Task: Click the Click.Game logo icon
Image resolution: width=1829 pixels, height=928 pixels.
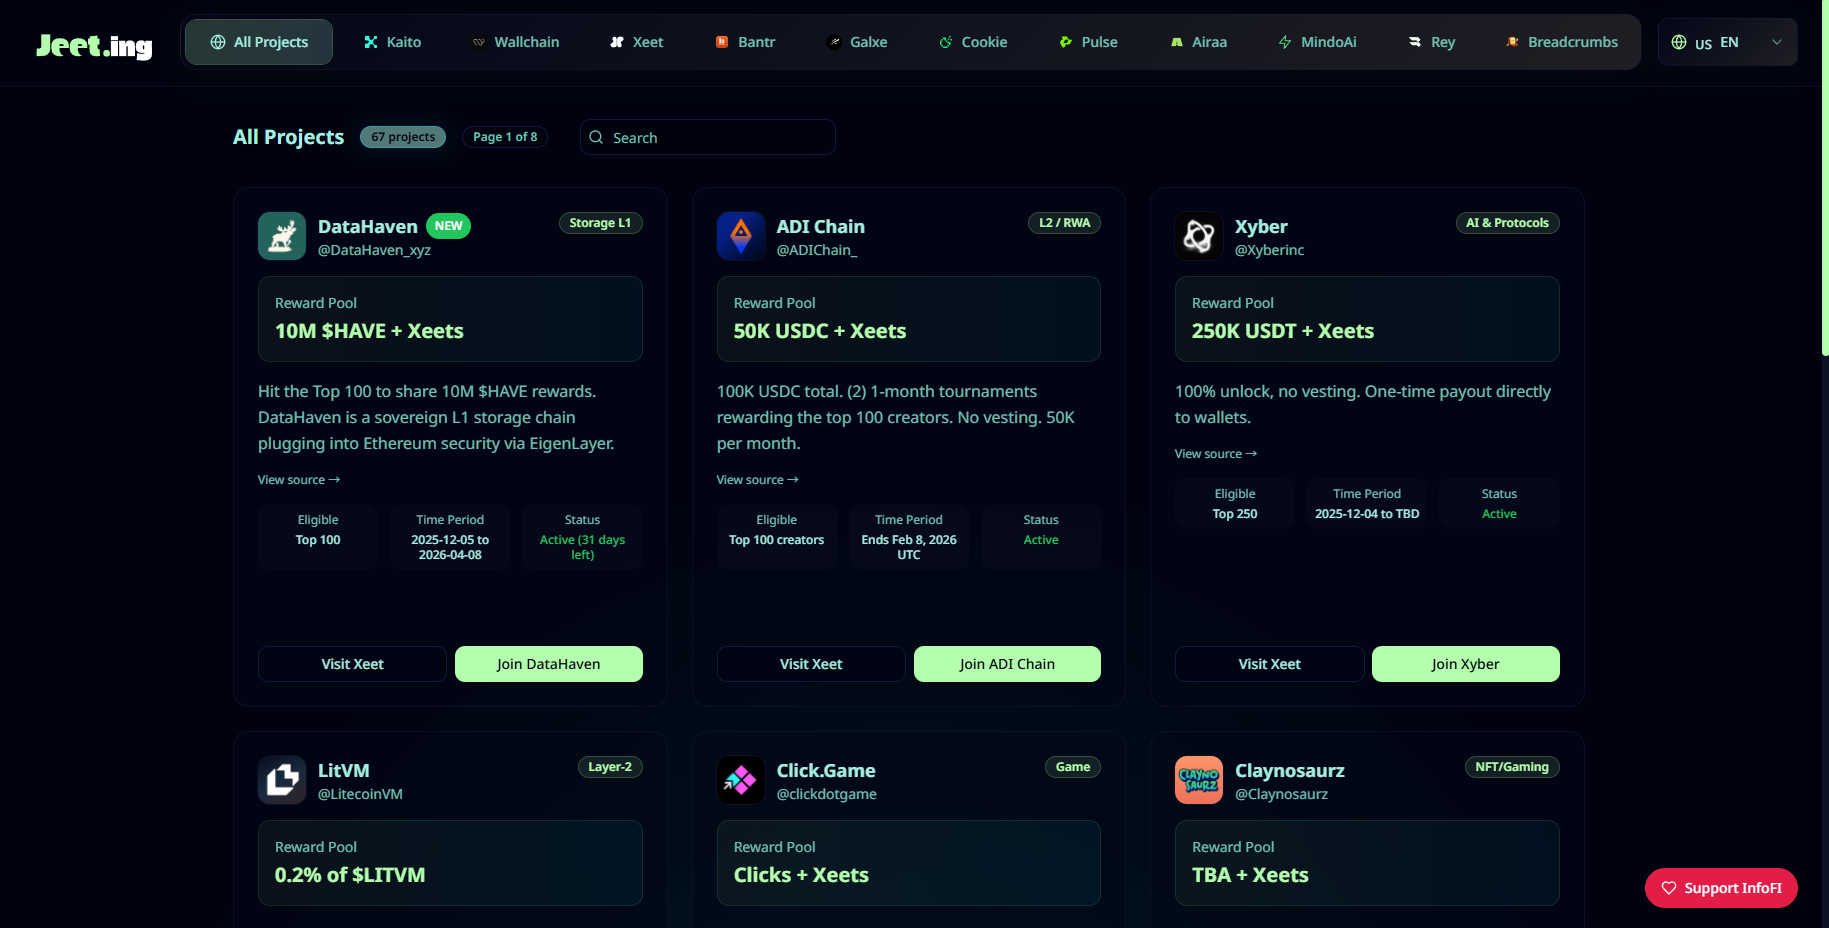Action: point(741,780)
